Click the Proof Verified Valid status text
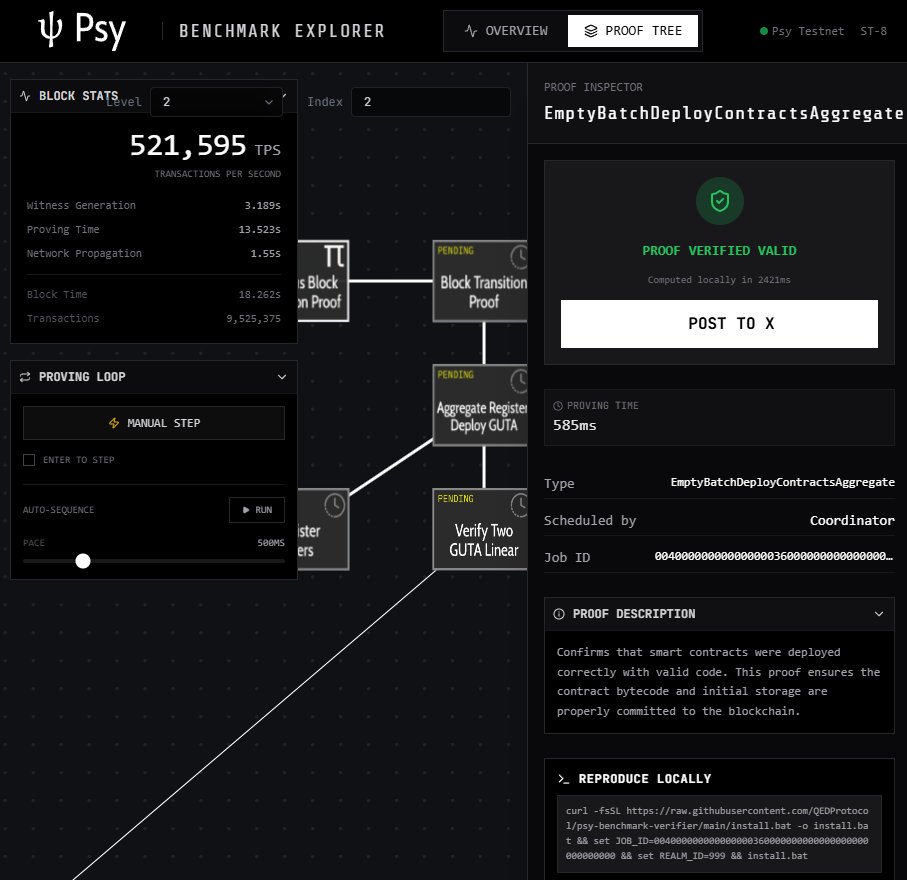The width and height of the screenshot is (907, 880). 719,251
